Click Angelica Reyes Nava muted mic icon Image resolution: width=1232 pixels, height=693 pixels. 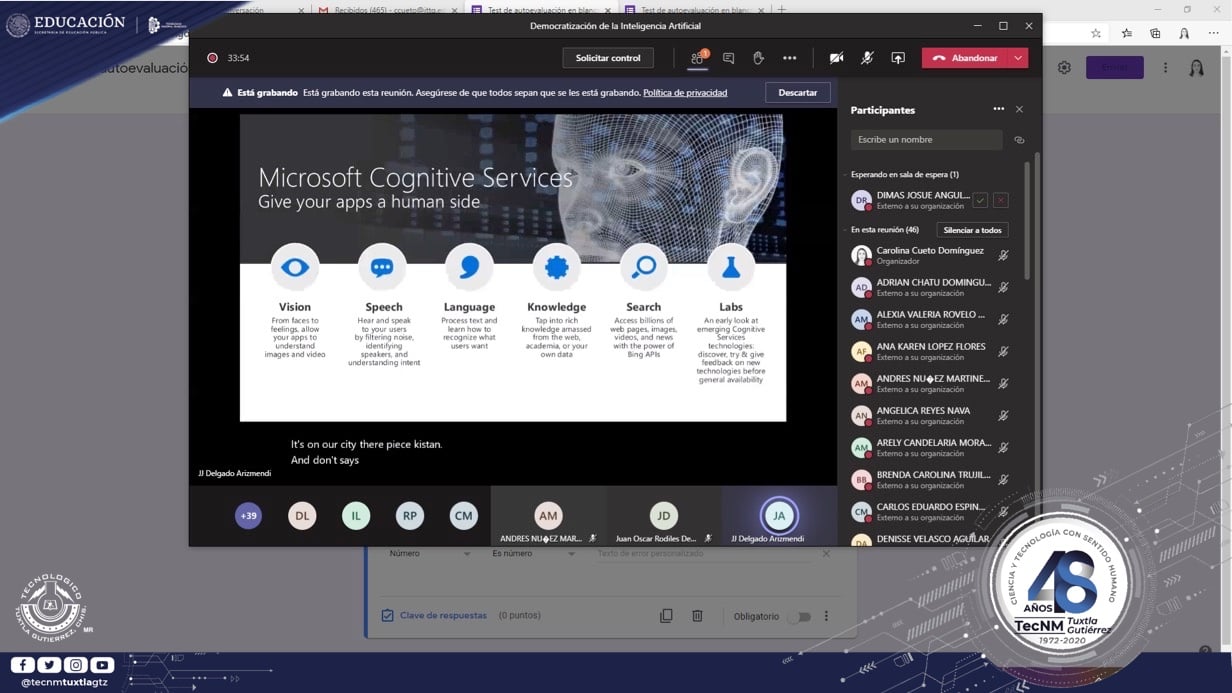[x=1003, y=416]
